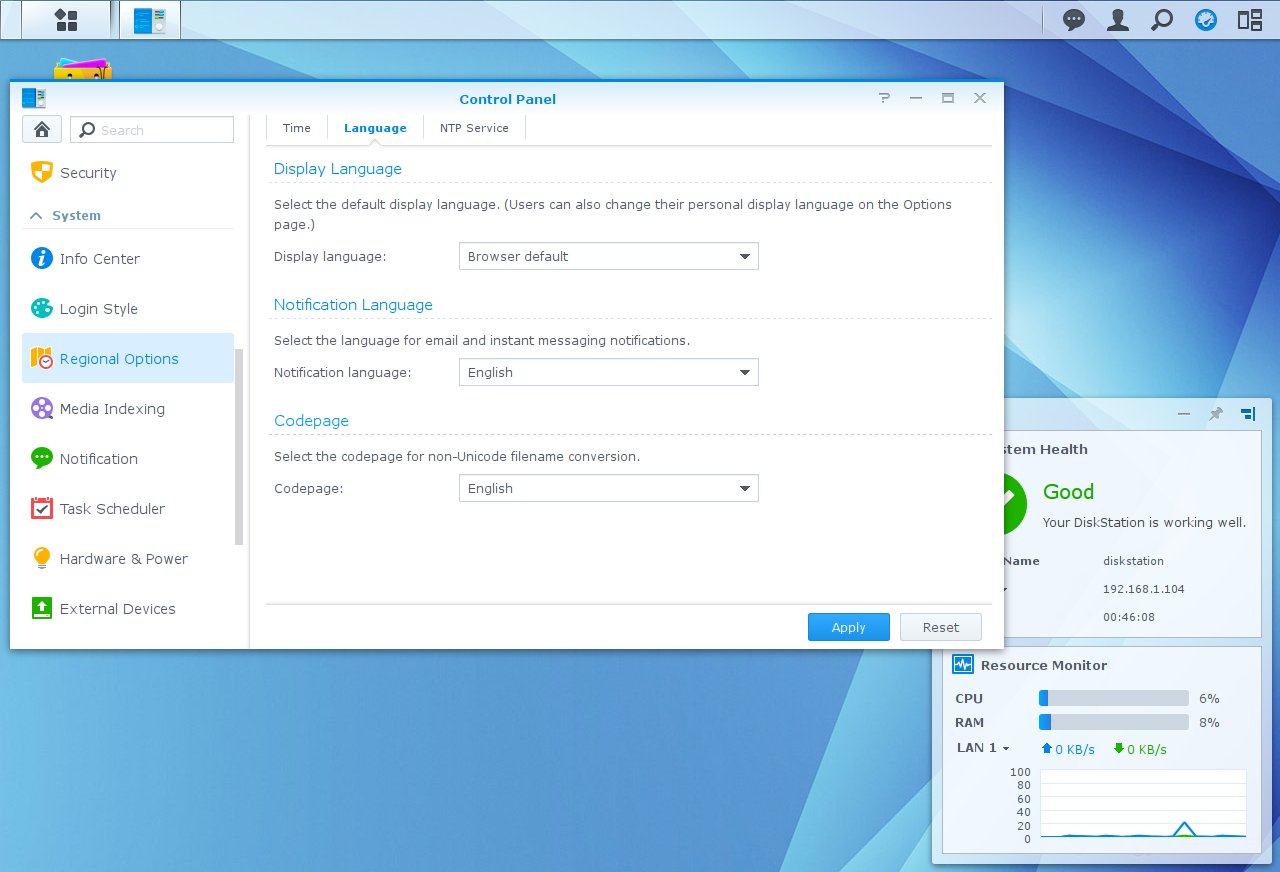Open the Control Panel help question mark
This screenshot has height=872, width=1280.
[884, 98]
